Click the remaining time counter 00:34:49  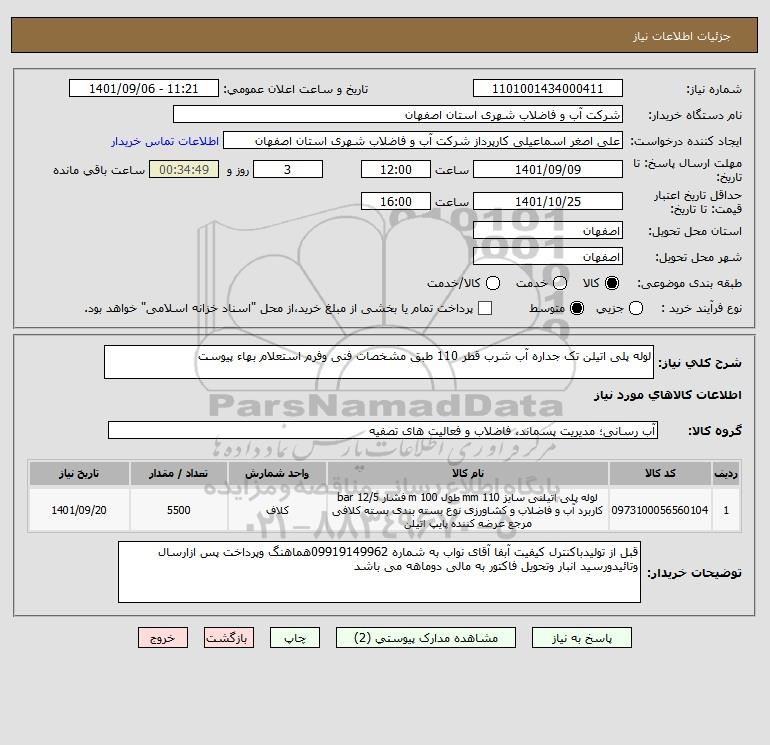point(184,169)
